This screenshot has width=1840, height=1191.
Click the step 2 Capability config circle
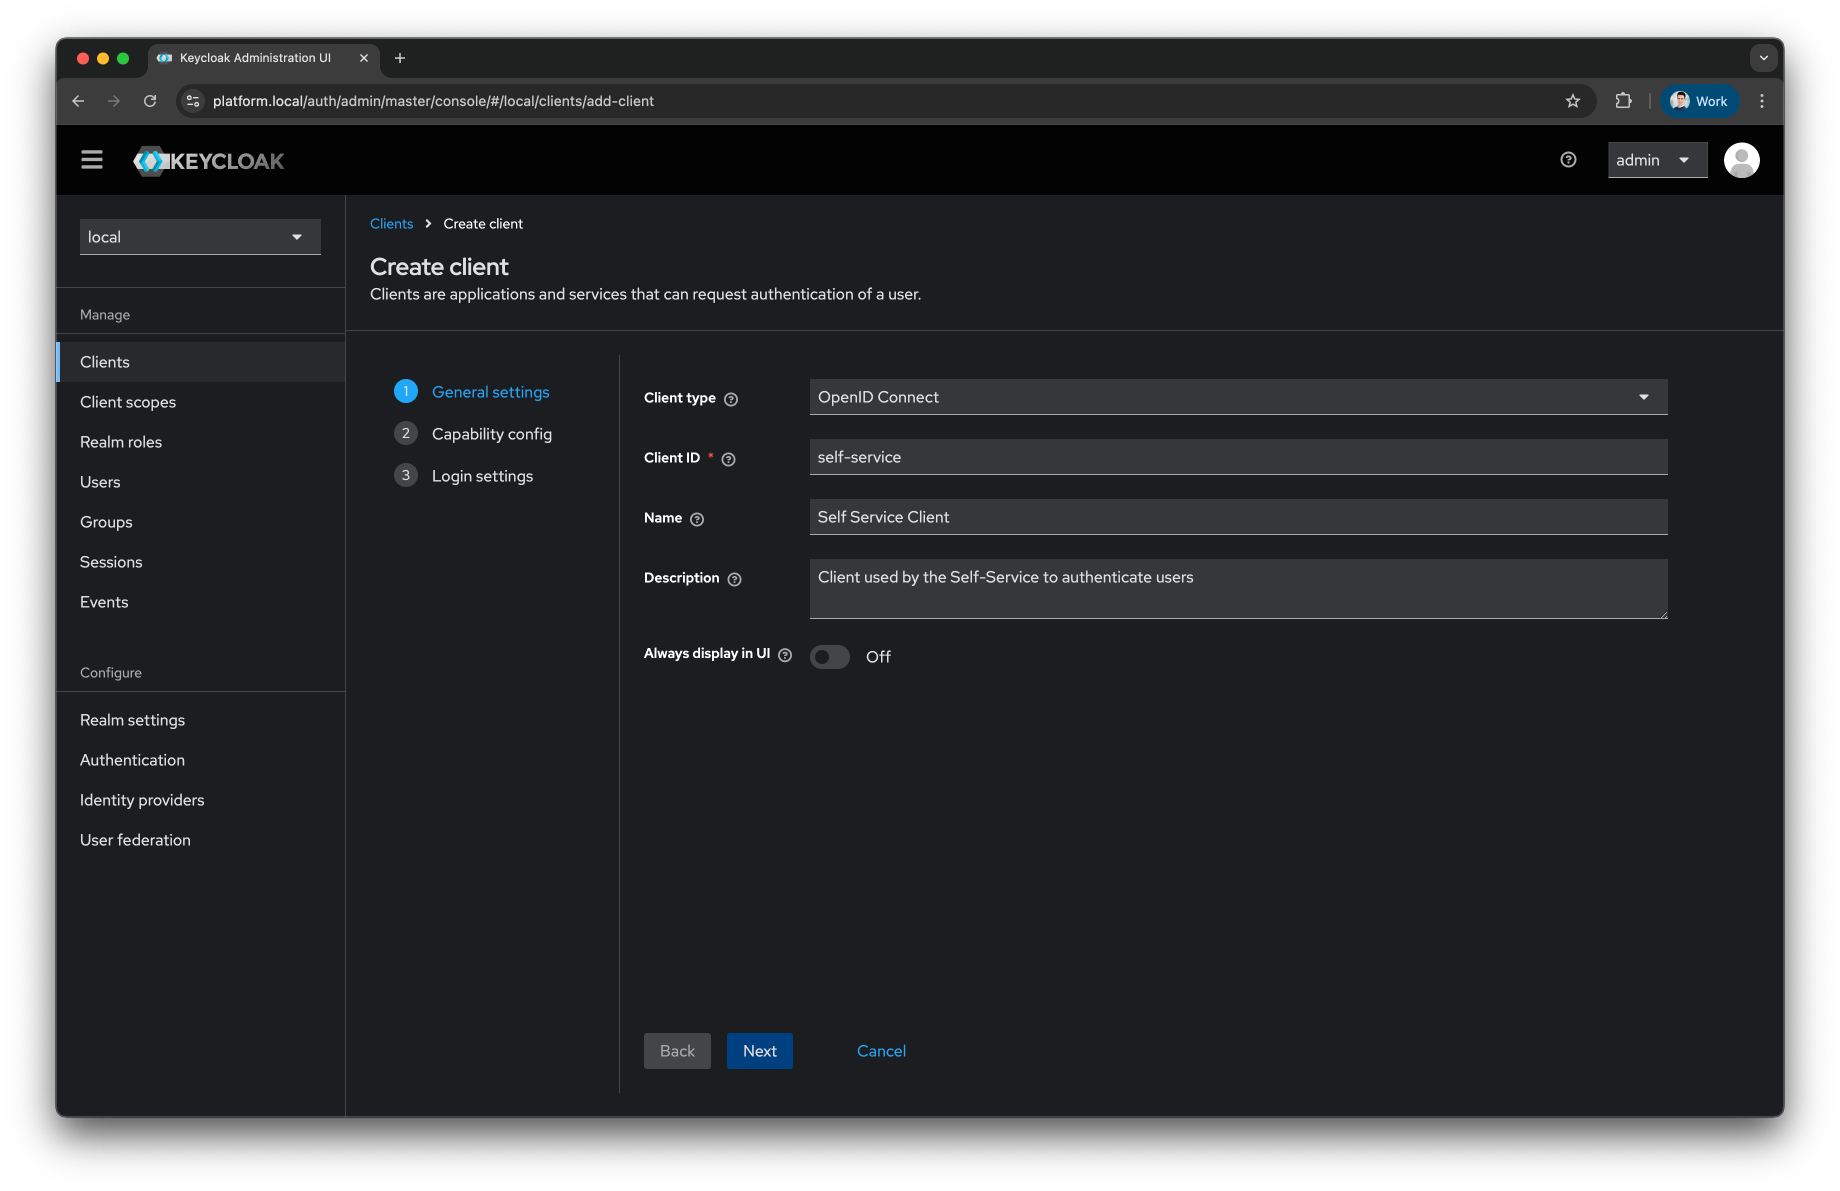[x=406, y=433]
